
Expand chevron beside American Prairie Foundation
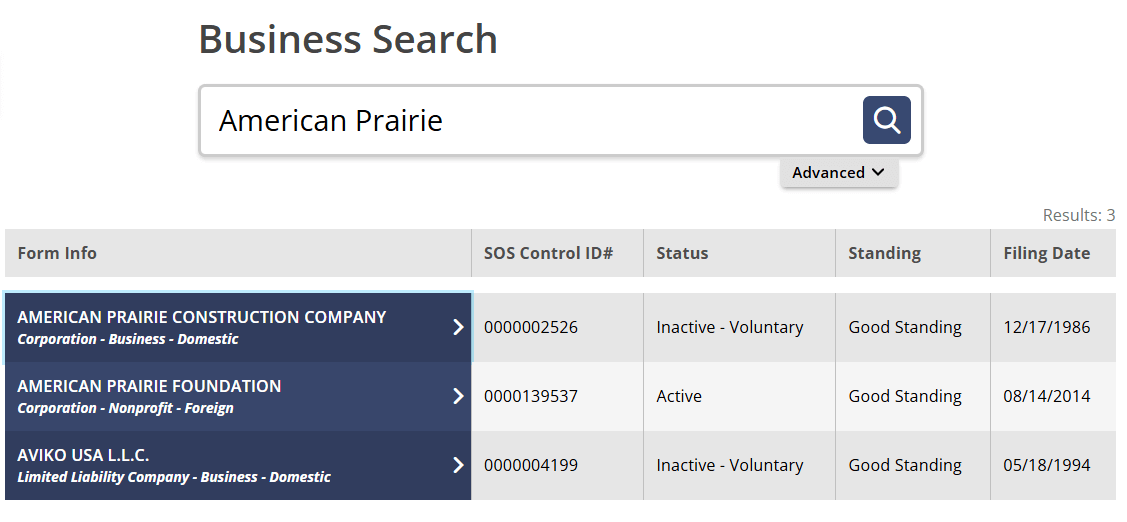click(458, 396)
